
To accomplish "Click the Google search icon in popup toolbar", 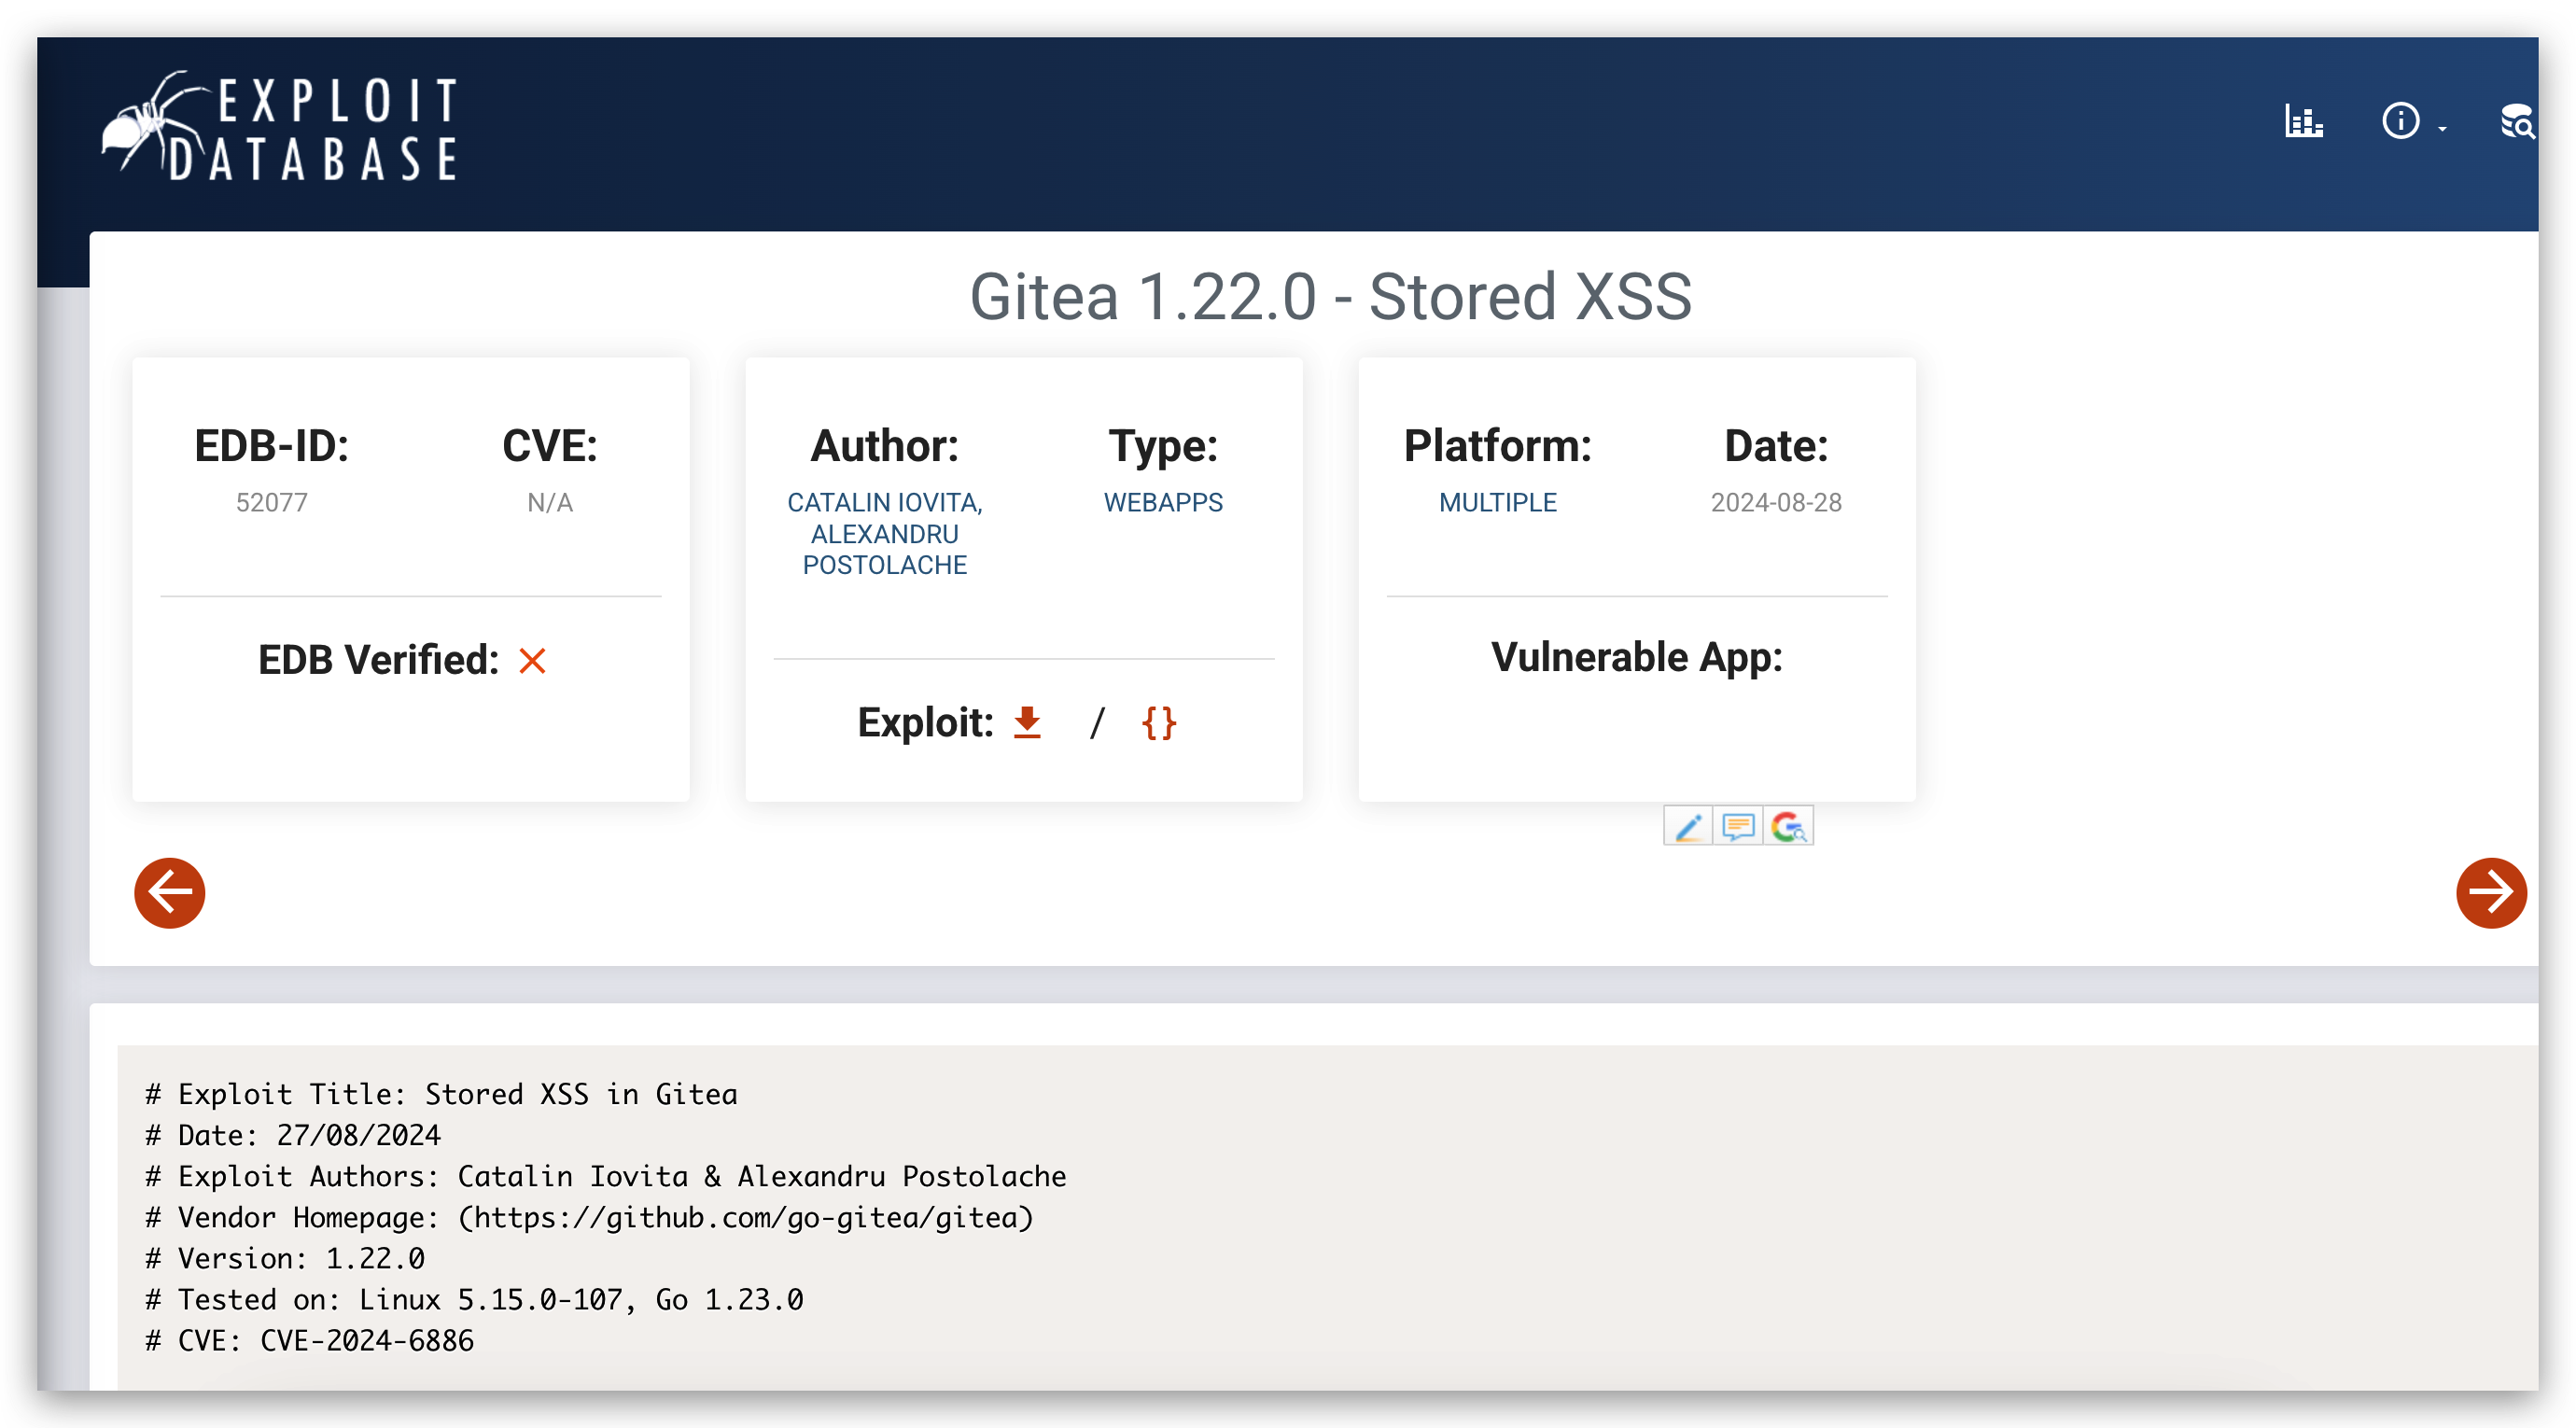I will click(x=1788, y=826).
